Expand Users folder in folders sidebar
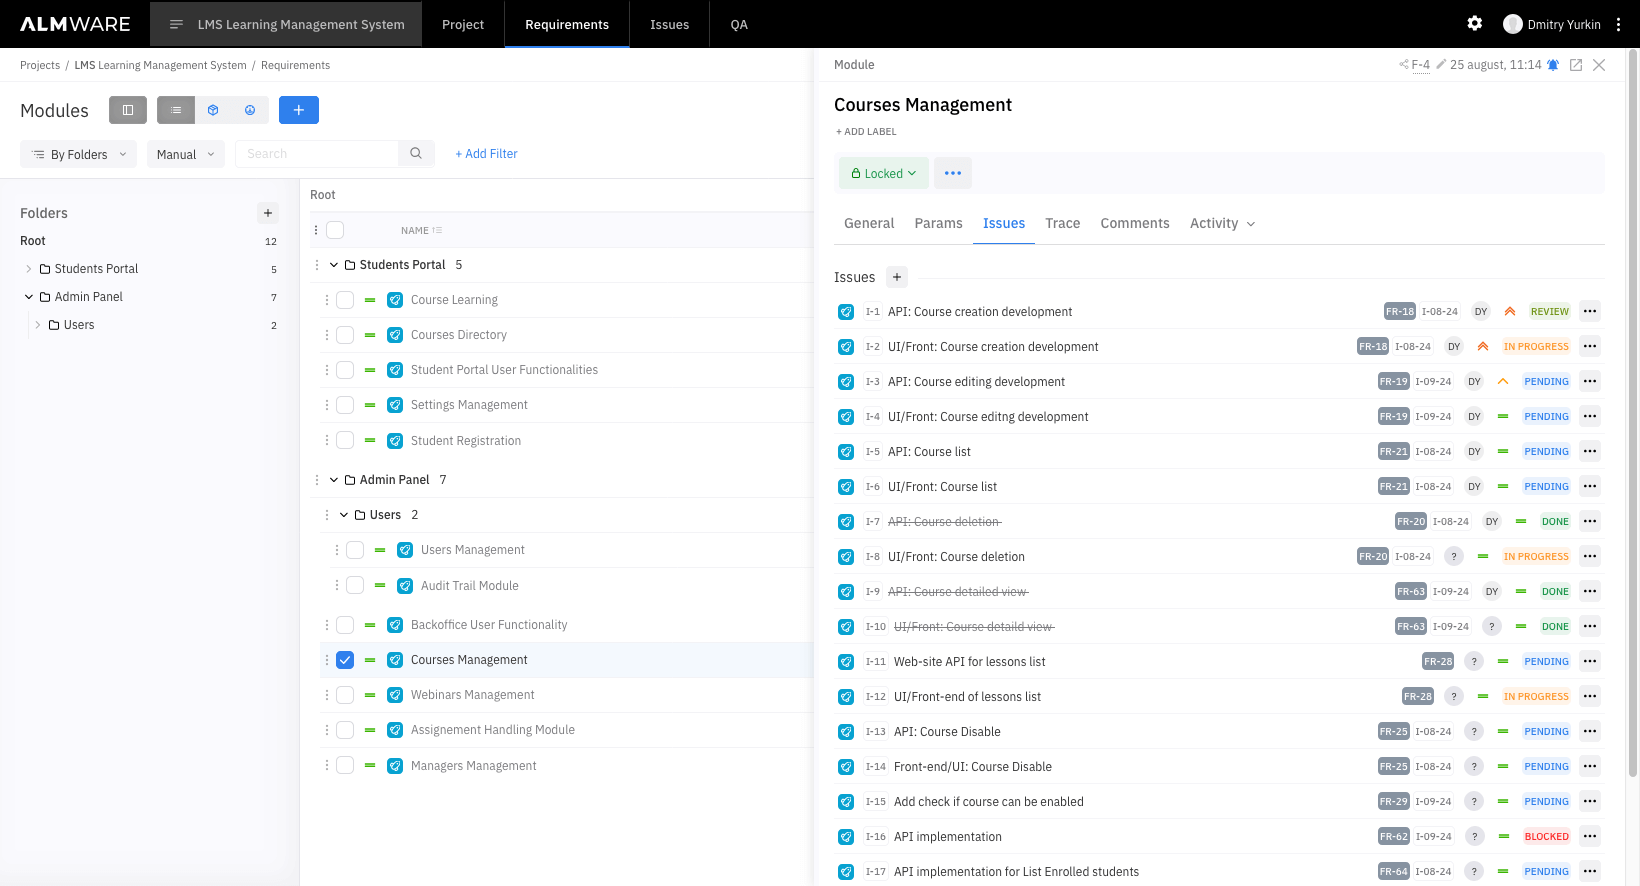1640x886 pixels. coord(38,325)
